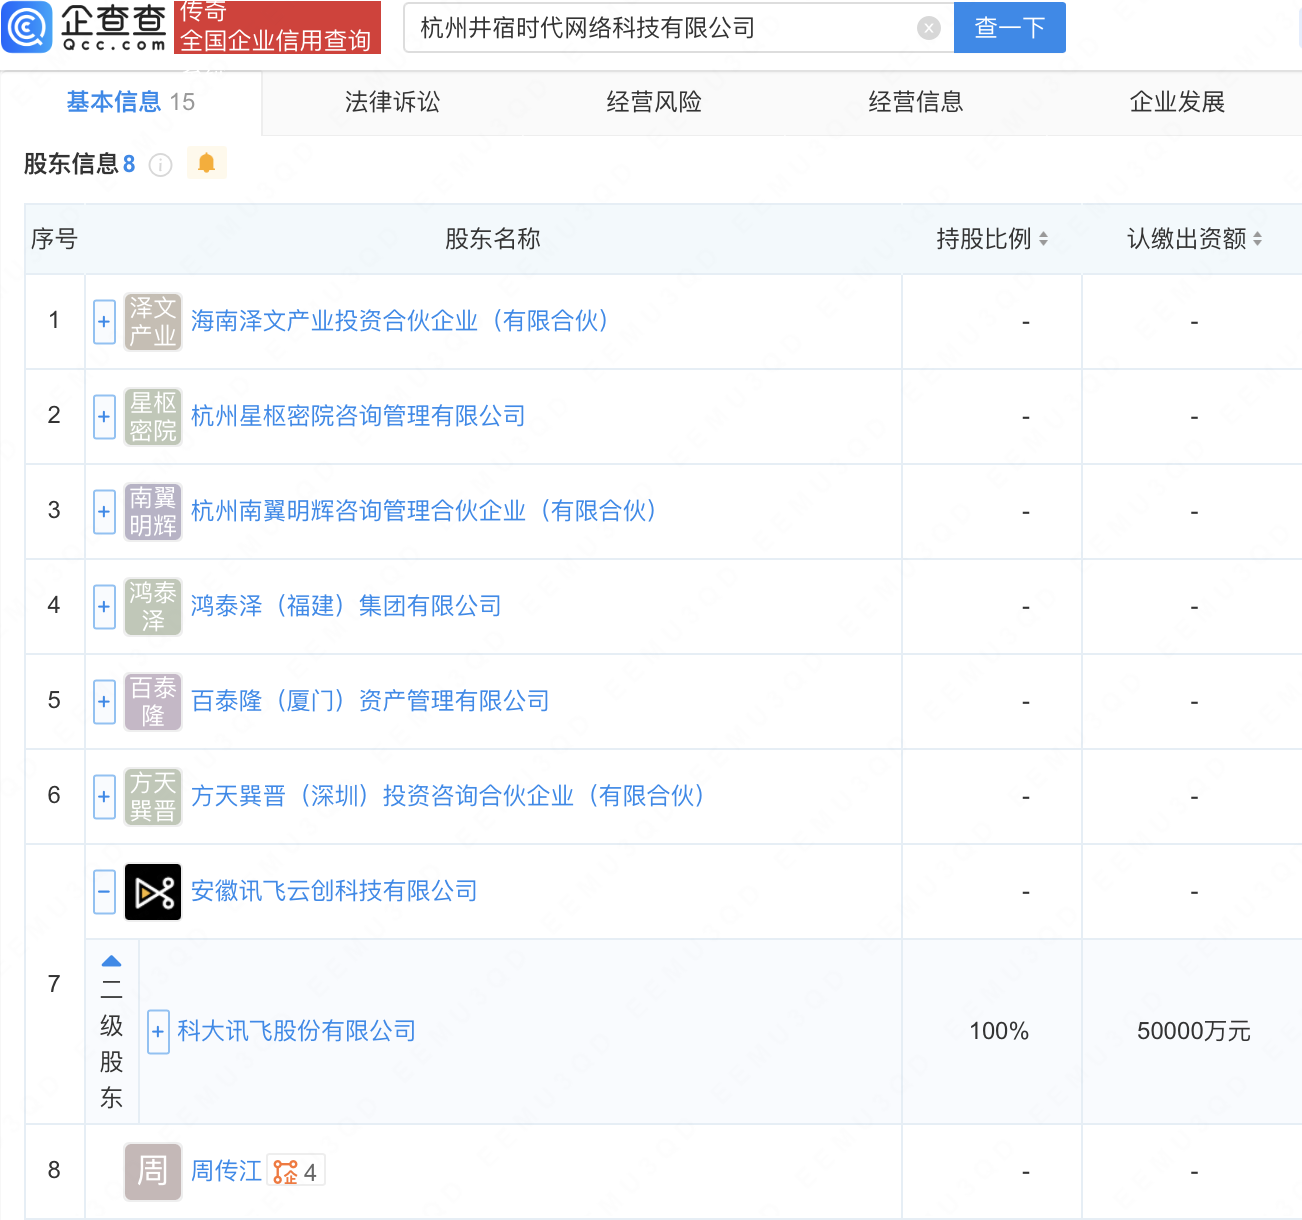1302x1220 pixels.
Task: Expand 科大讯飞股份有限公司 sub-shareholder
Action: [158, 1032]
